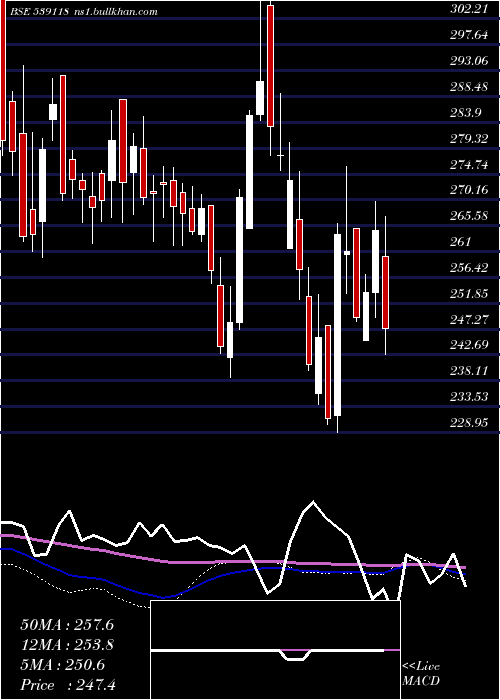Click the BSE 539118 ticker label
This screenshot has width=500, height=700.
click(40, 12)
